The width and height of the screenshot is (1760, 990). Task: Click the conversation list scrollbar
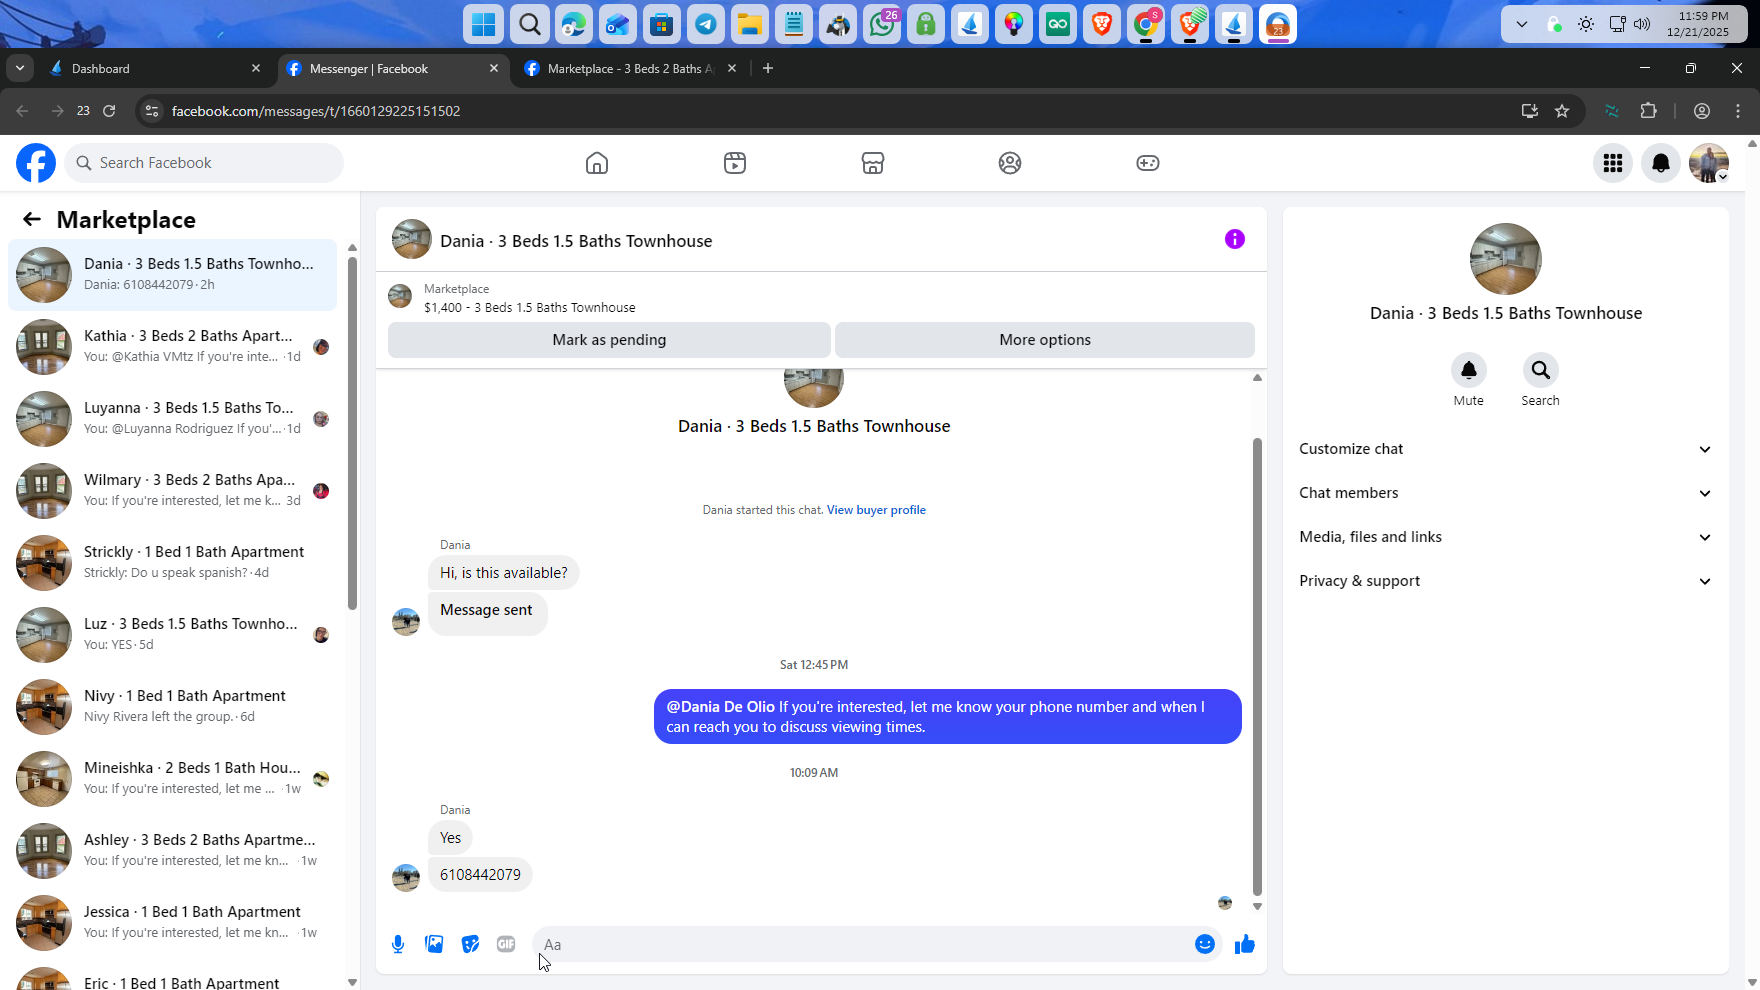[x=352, y=433]
